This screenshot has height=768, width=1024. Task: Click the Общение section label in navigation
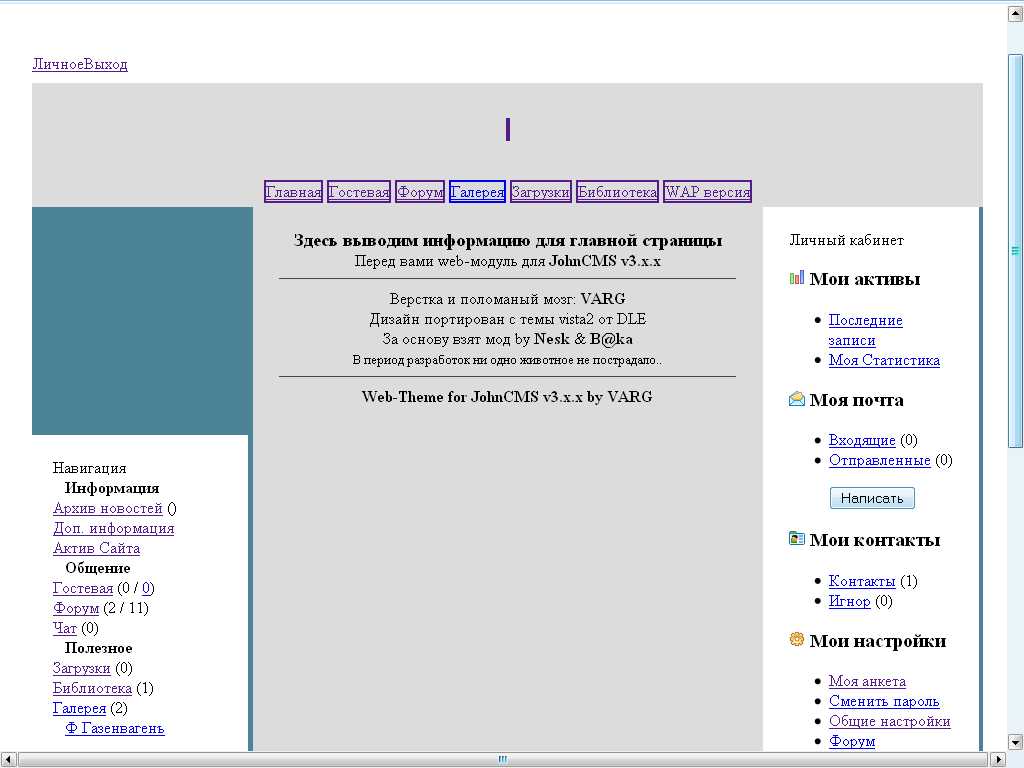[98, 568]
